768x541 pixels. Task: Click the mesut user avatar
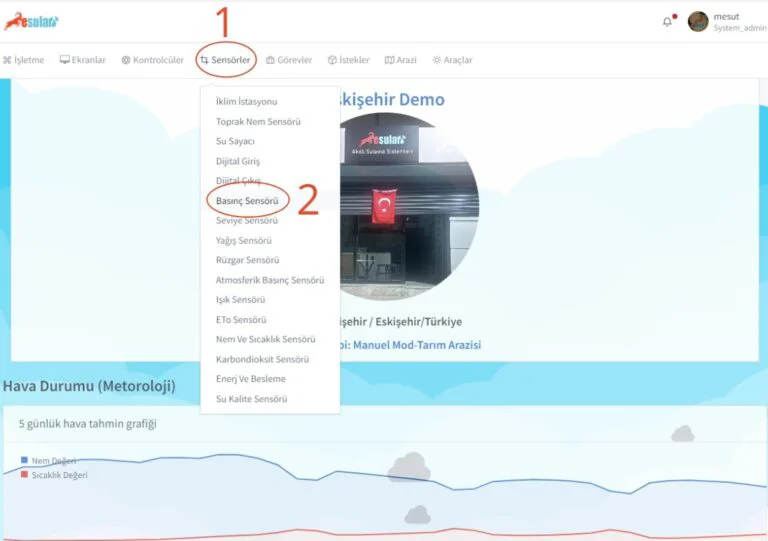[x=698, y=21]
